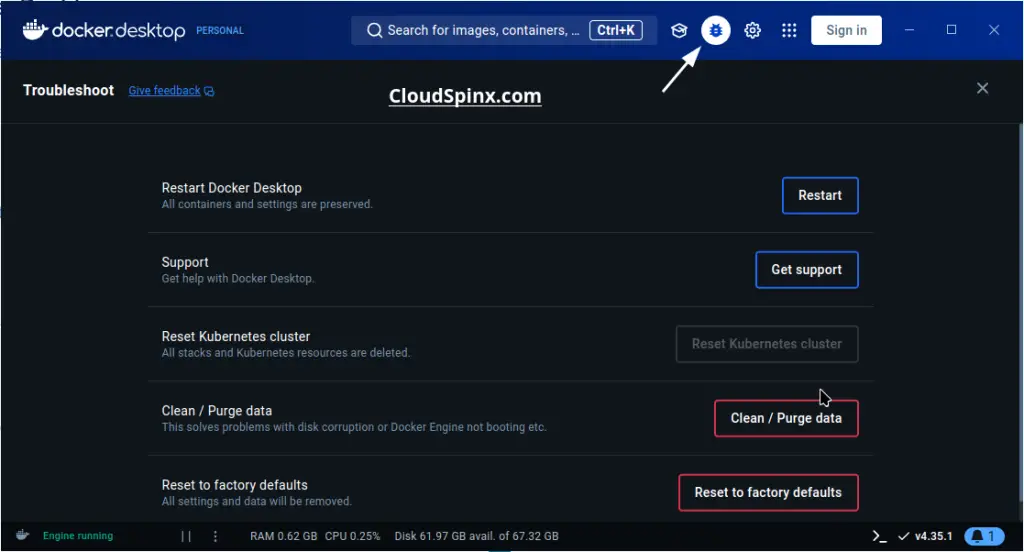Click the CPU 0.25% indicator
The height and width of the screenshot is (552, 1024).
coord(353,536)
